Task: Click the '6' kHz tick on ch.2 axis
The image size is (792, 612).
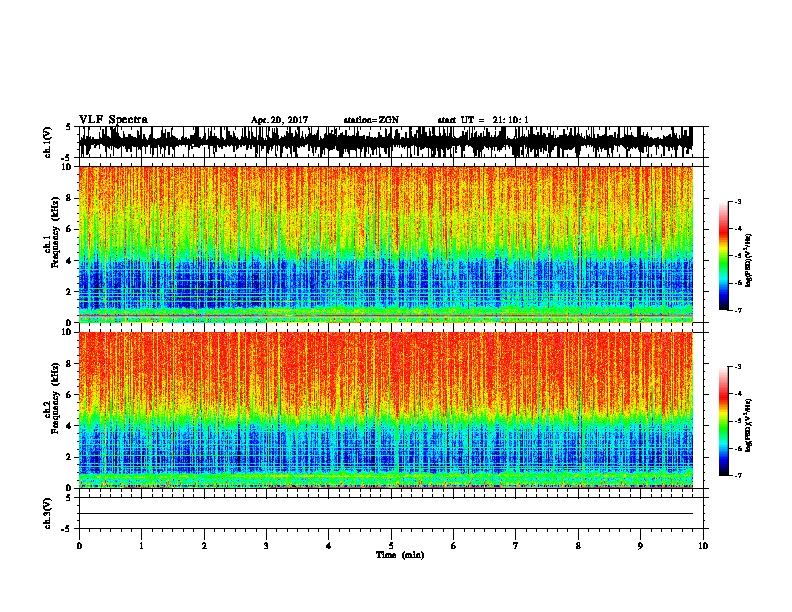Action: tap(69, 395)
